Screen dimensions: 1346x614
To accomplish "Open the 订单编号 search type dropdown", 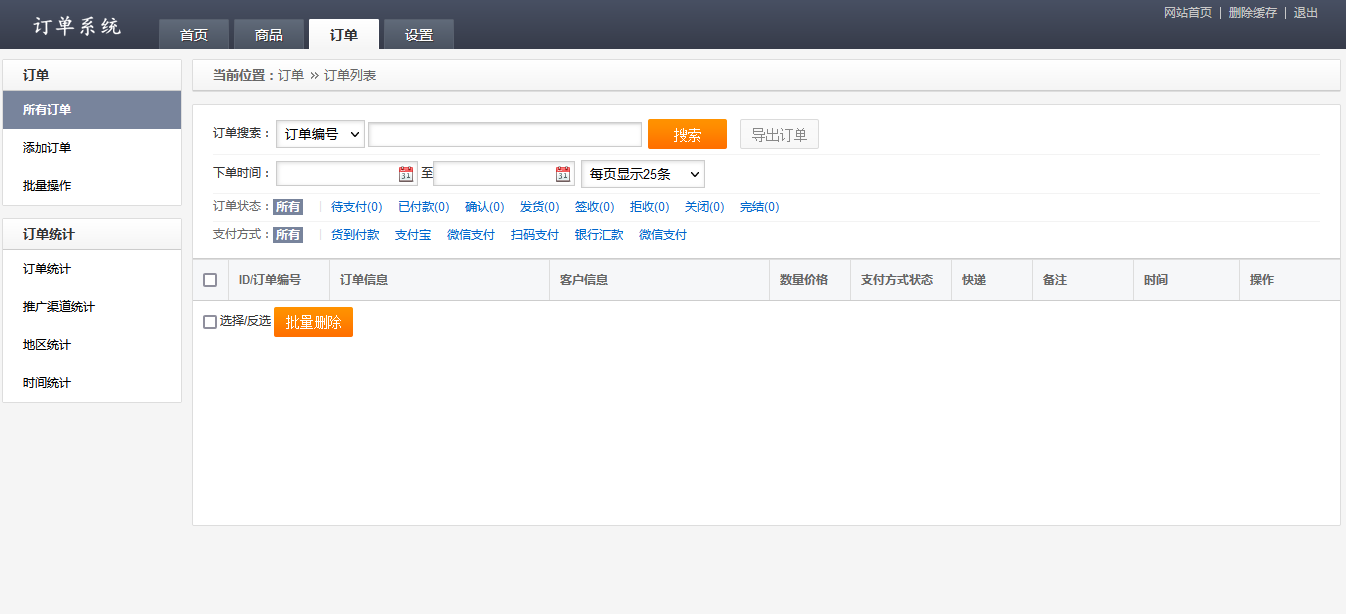I will point(319,133).
